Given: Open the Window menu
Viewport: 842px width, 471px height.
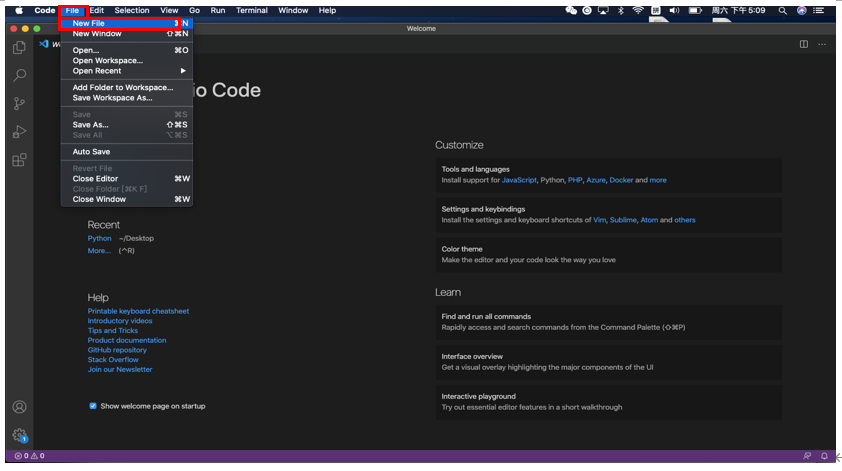Looking at the screenshot, I should point(293,10).
